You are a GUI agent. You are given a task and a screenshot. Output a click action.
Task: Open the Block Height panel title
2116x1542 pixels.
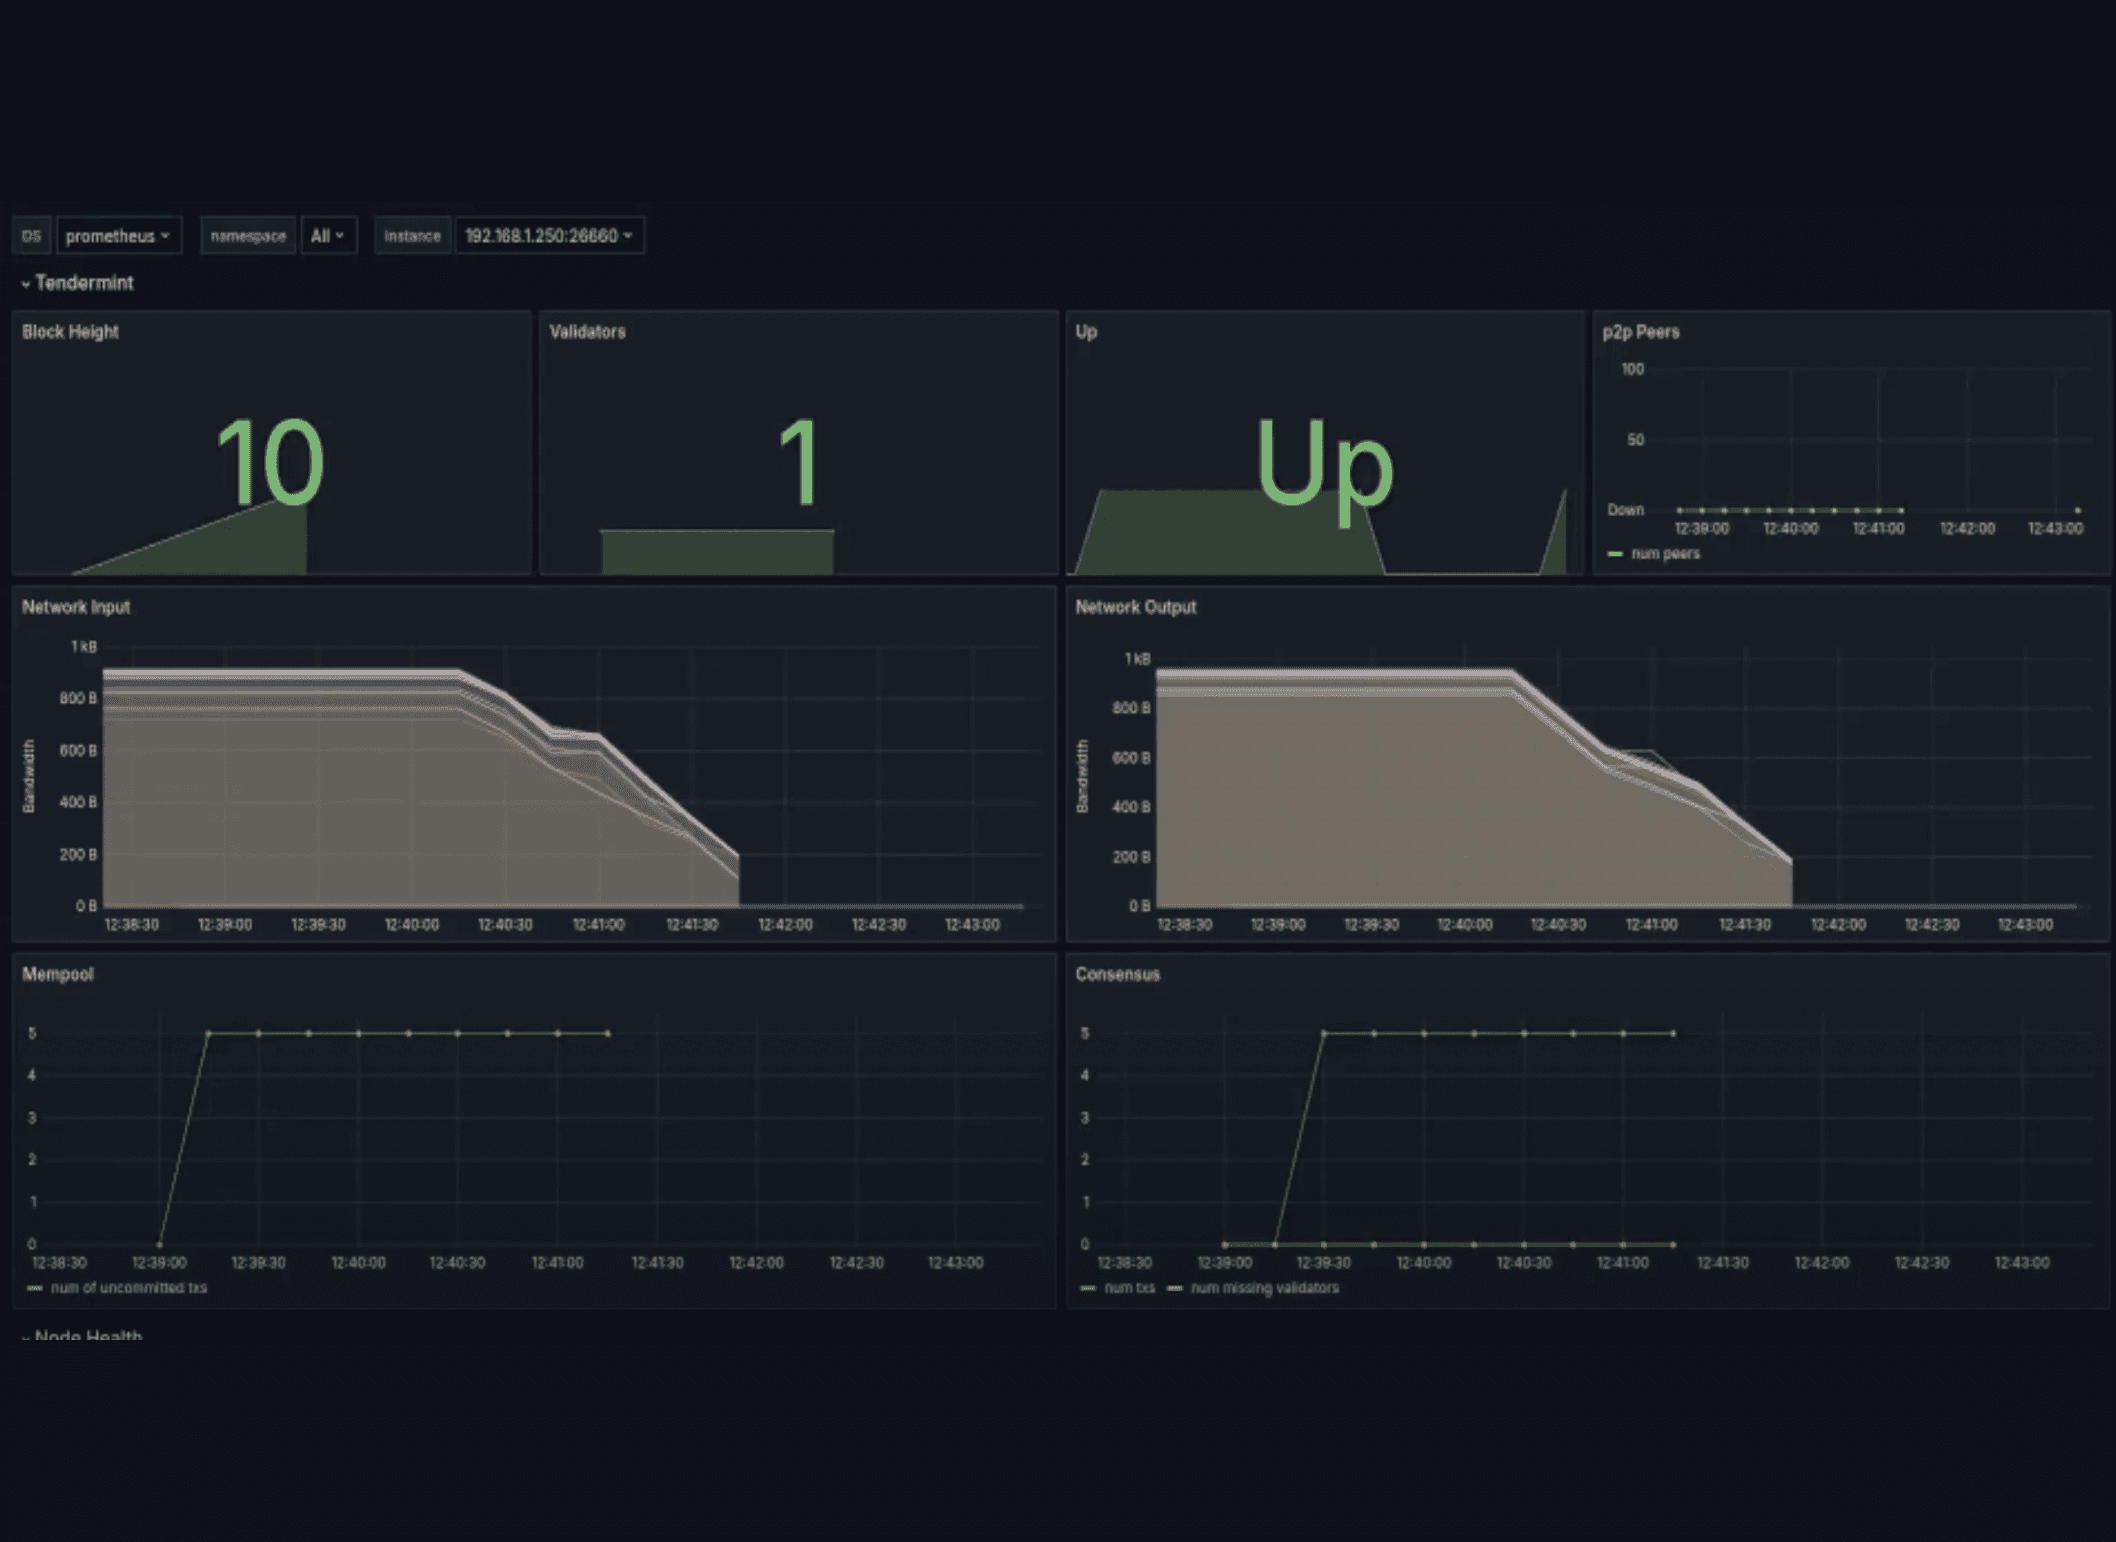coord(71,332)
